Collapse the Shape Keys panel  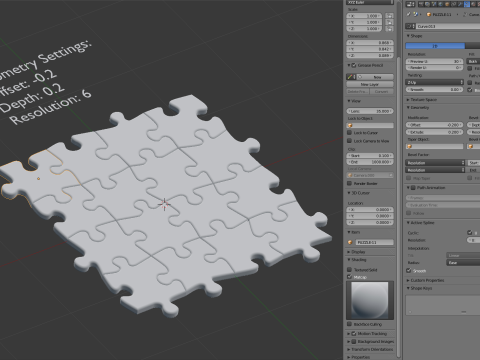(x=408, y=288)
